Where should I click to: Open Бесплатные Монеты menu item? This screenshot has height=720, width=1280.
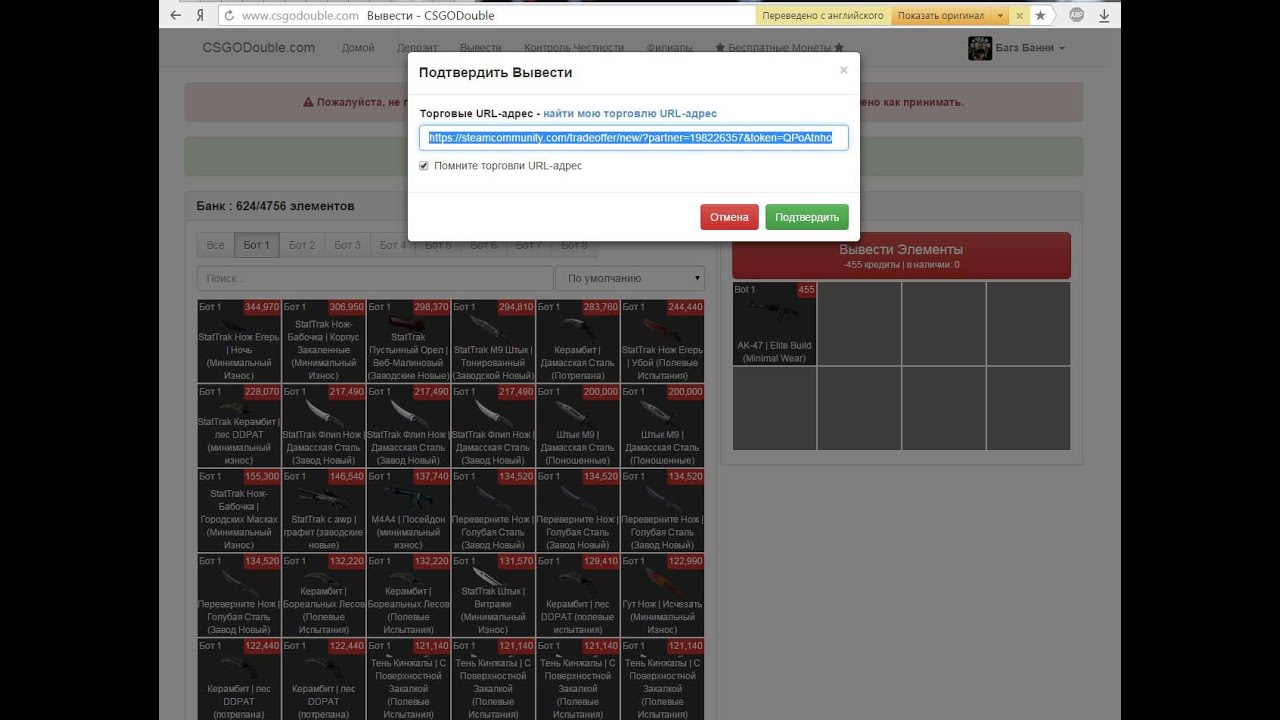tap(779, 48)
